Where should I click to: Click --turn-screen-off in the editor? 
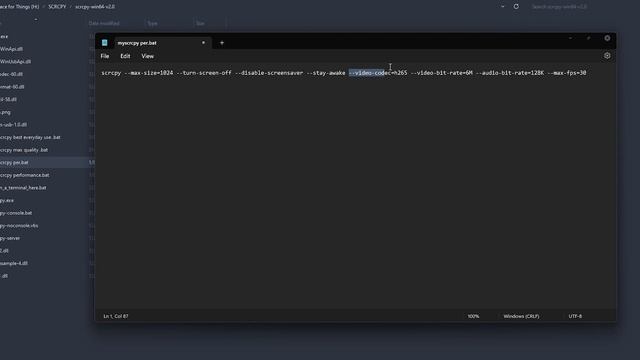click(204, 73)
